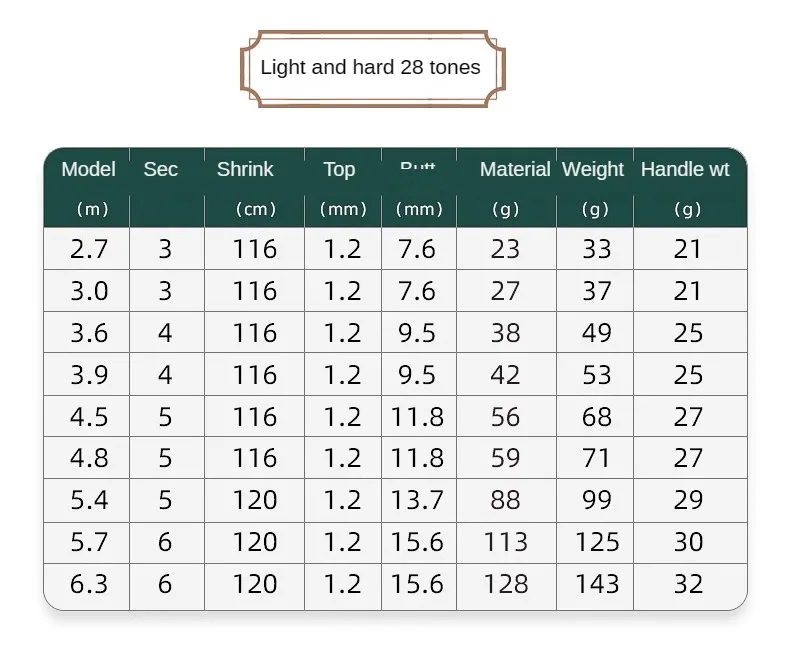Select the weight value 68

click(x=597, y=416)
